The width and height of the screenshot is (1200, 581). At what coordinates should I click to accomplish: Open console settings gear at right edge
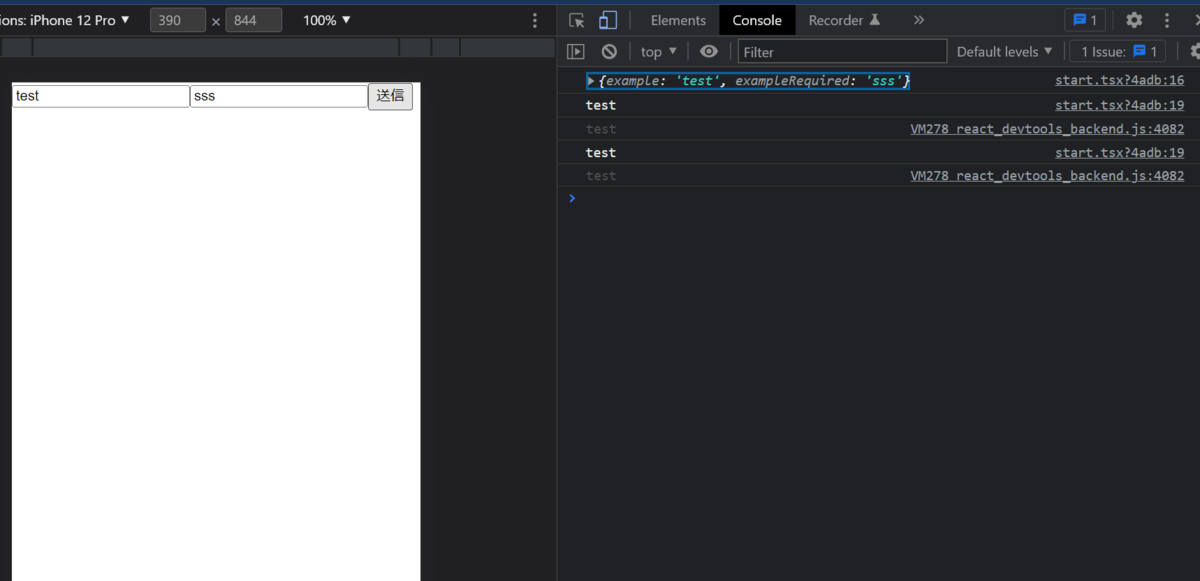1194,51
